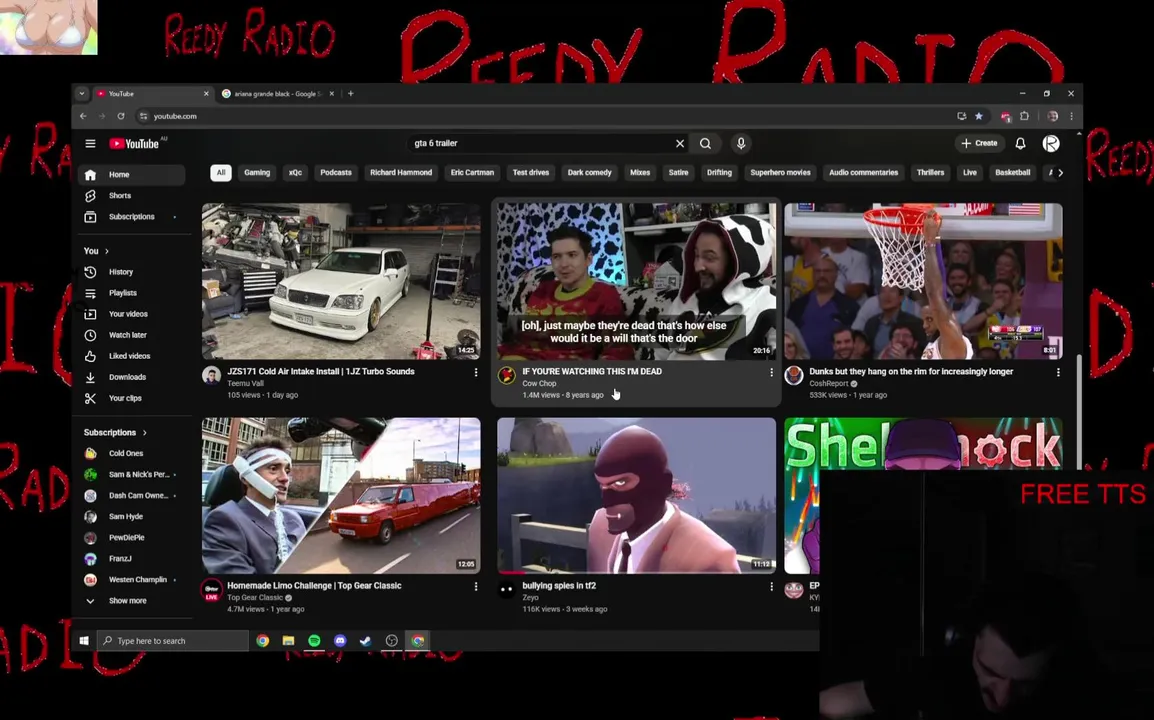This screenshot has width=1154, height=720.
Task: Start voice search with microphone icon
Action: click(x=741, y=144)
